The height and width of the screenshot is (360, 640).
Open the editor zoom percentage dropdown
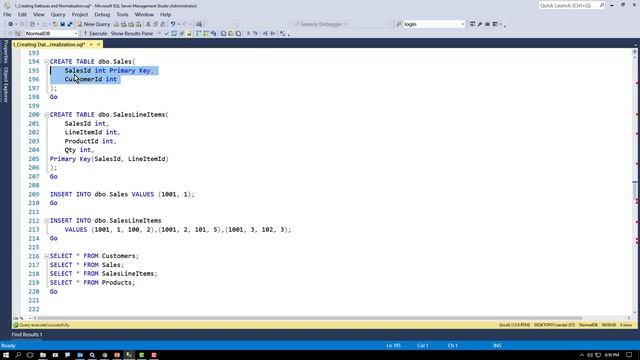[30, 318]
